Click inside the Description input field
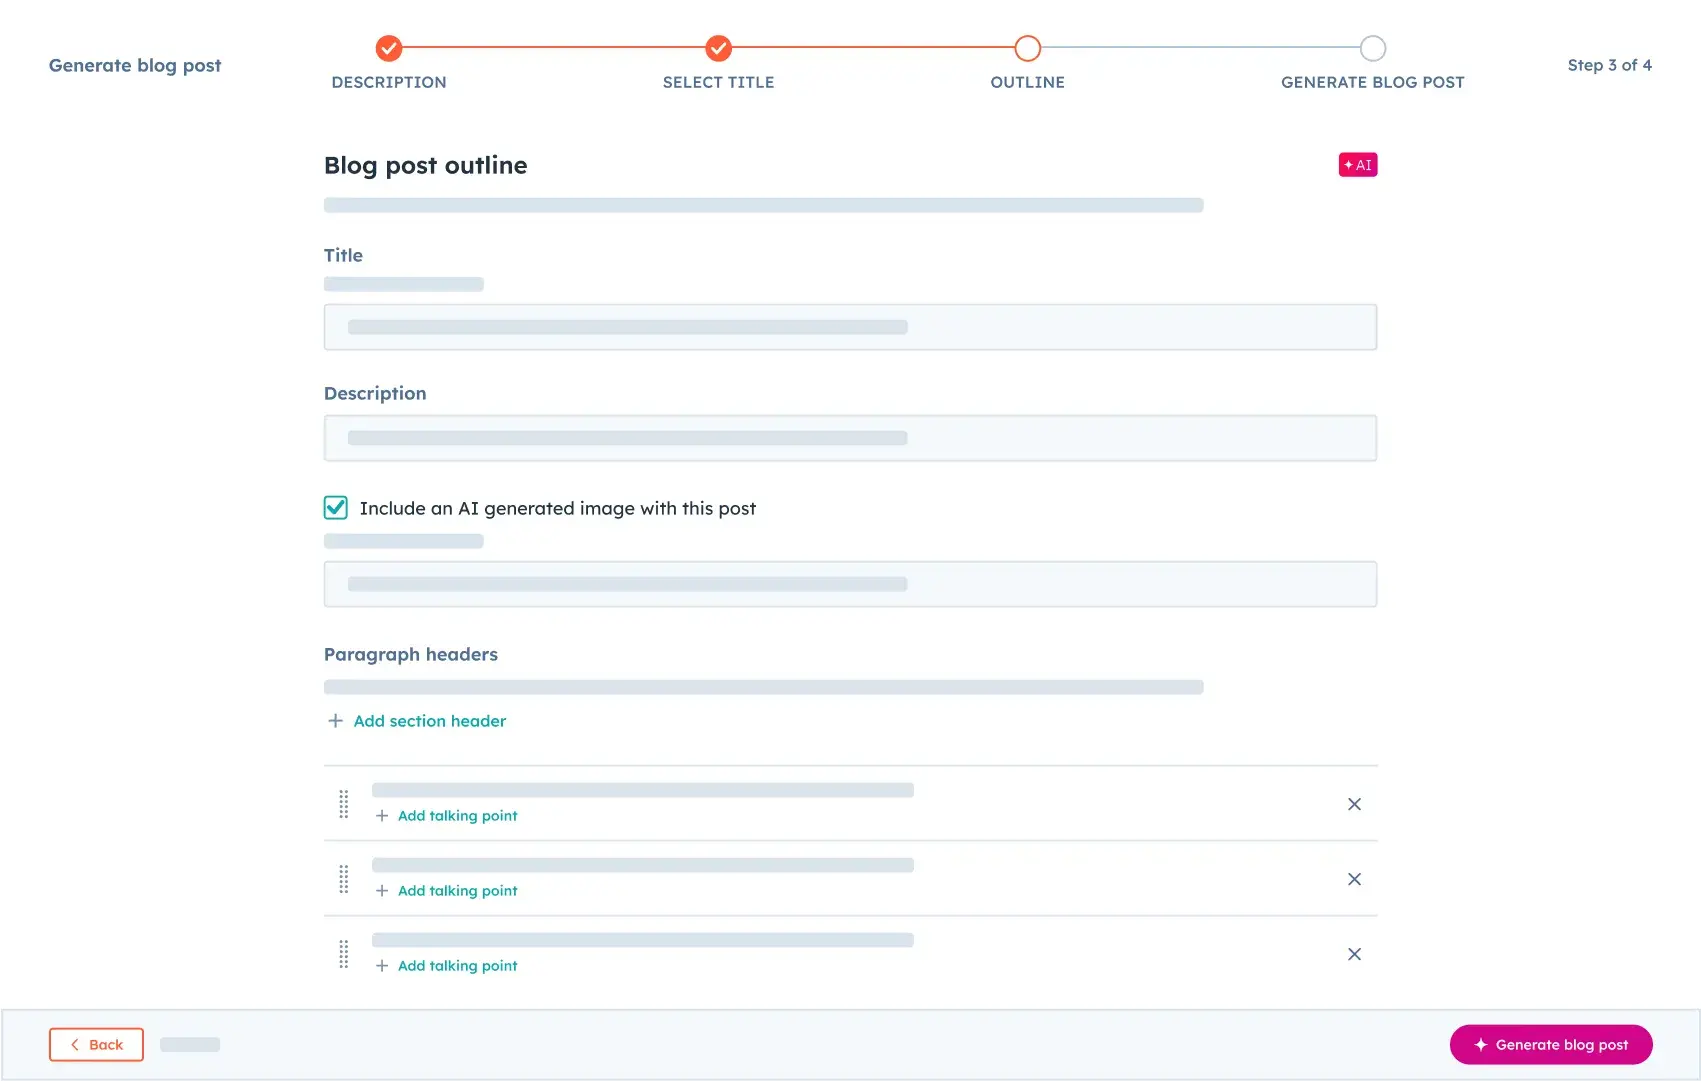The image size is (1701, 1081). click(850, 438)
